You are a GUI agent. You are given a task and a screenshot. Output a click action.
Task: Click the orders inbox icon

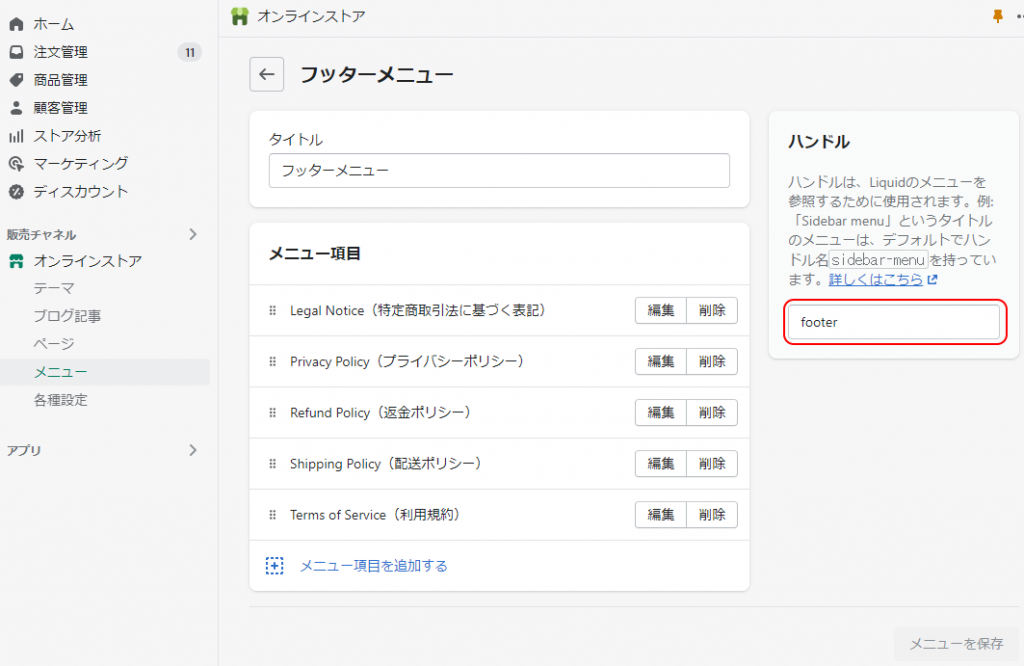[16, 52]
